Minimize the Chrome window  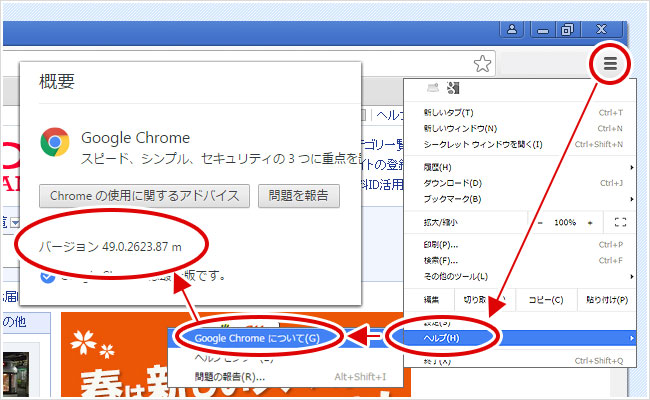pos(543,30)
